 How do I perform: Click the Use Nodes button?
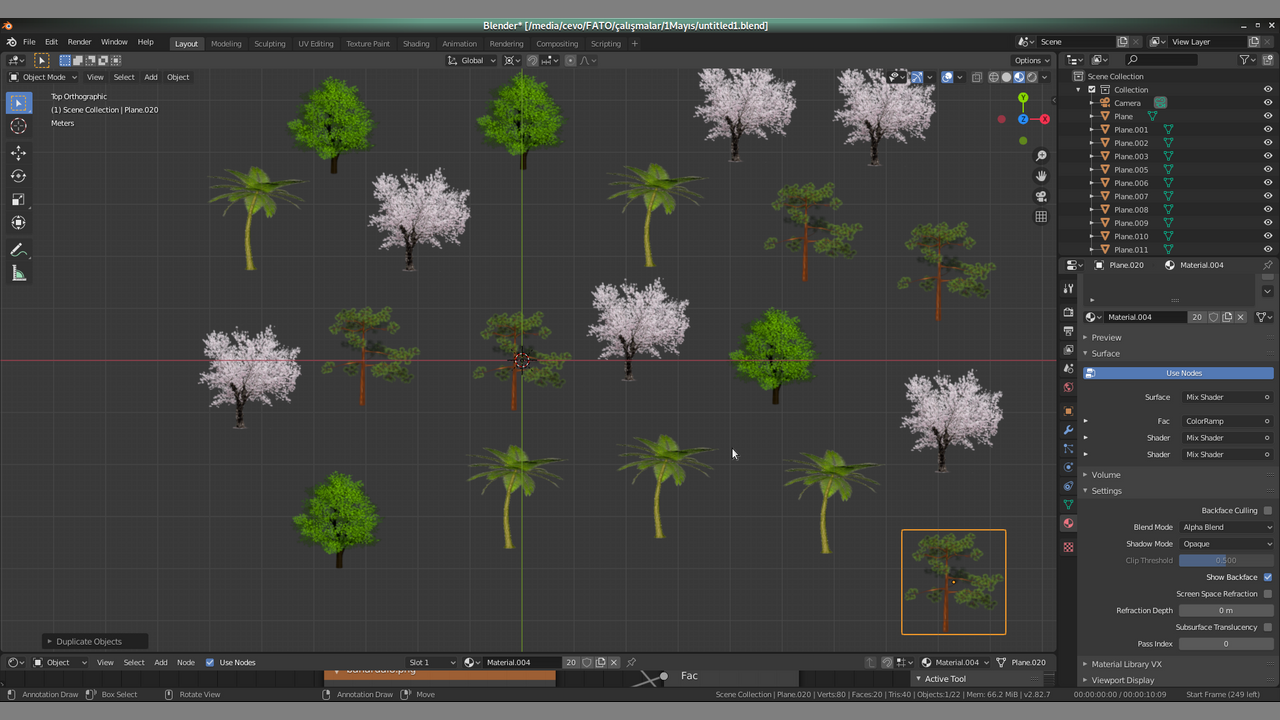(x=1183, y=373)
